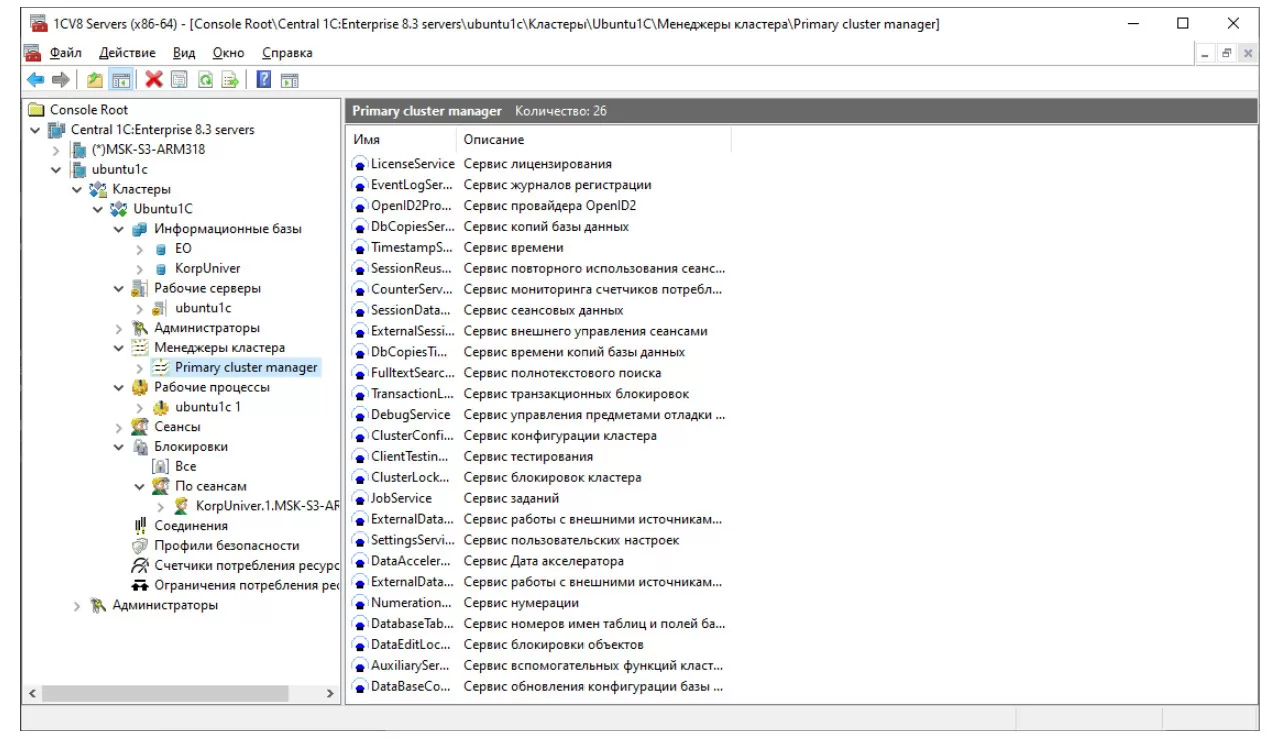
Task: Expand the Primary cluster manager node
Action: 140,368
